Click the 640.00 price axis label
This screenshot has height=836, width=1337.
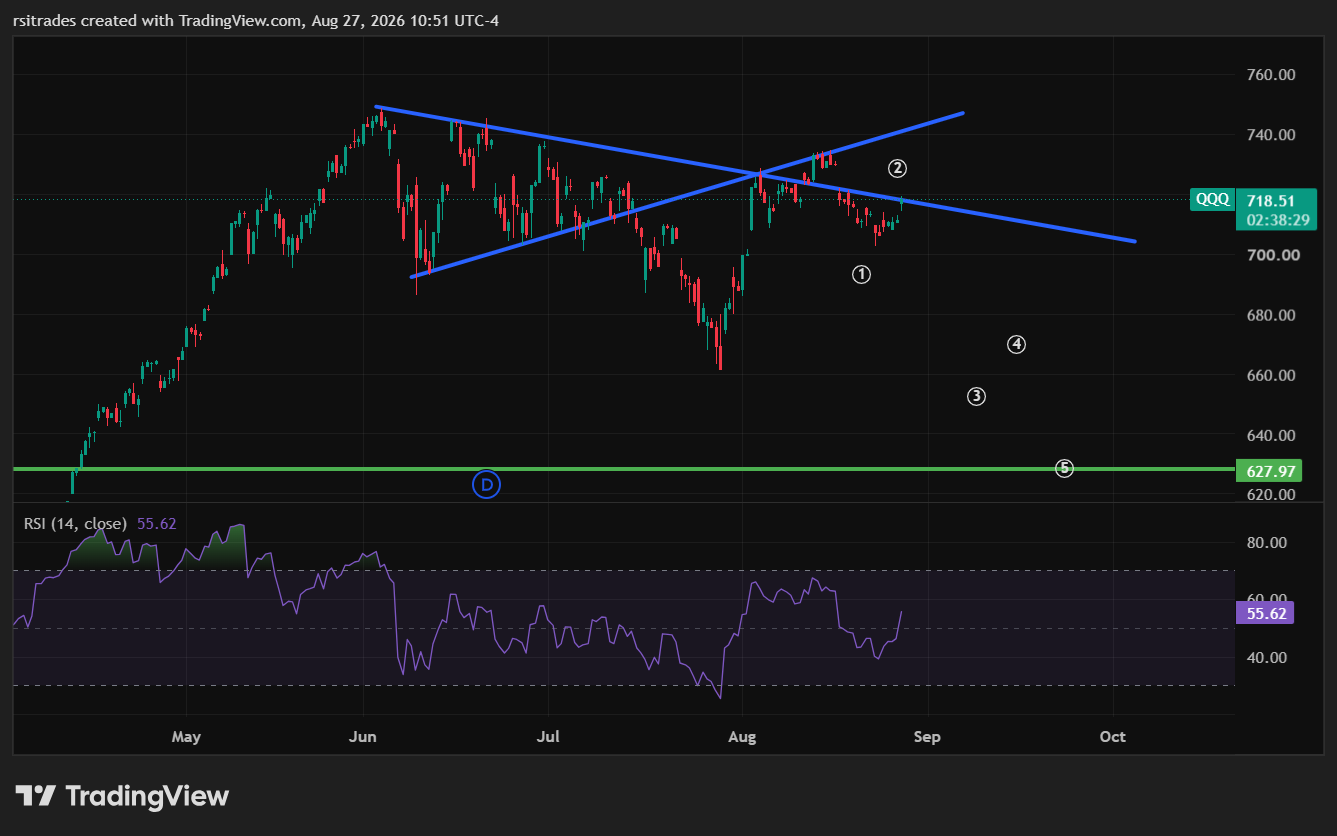pos(1273,435)
